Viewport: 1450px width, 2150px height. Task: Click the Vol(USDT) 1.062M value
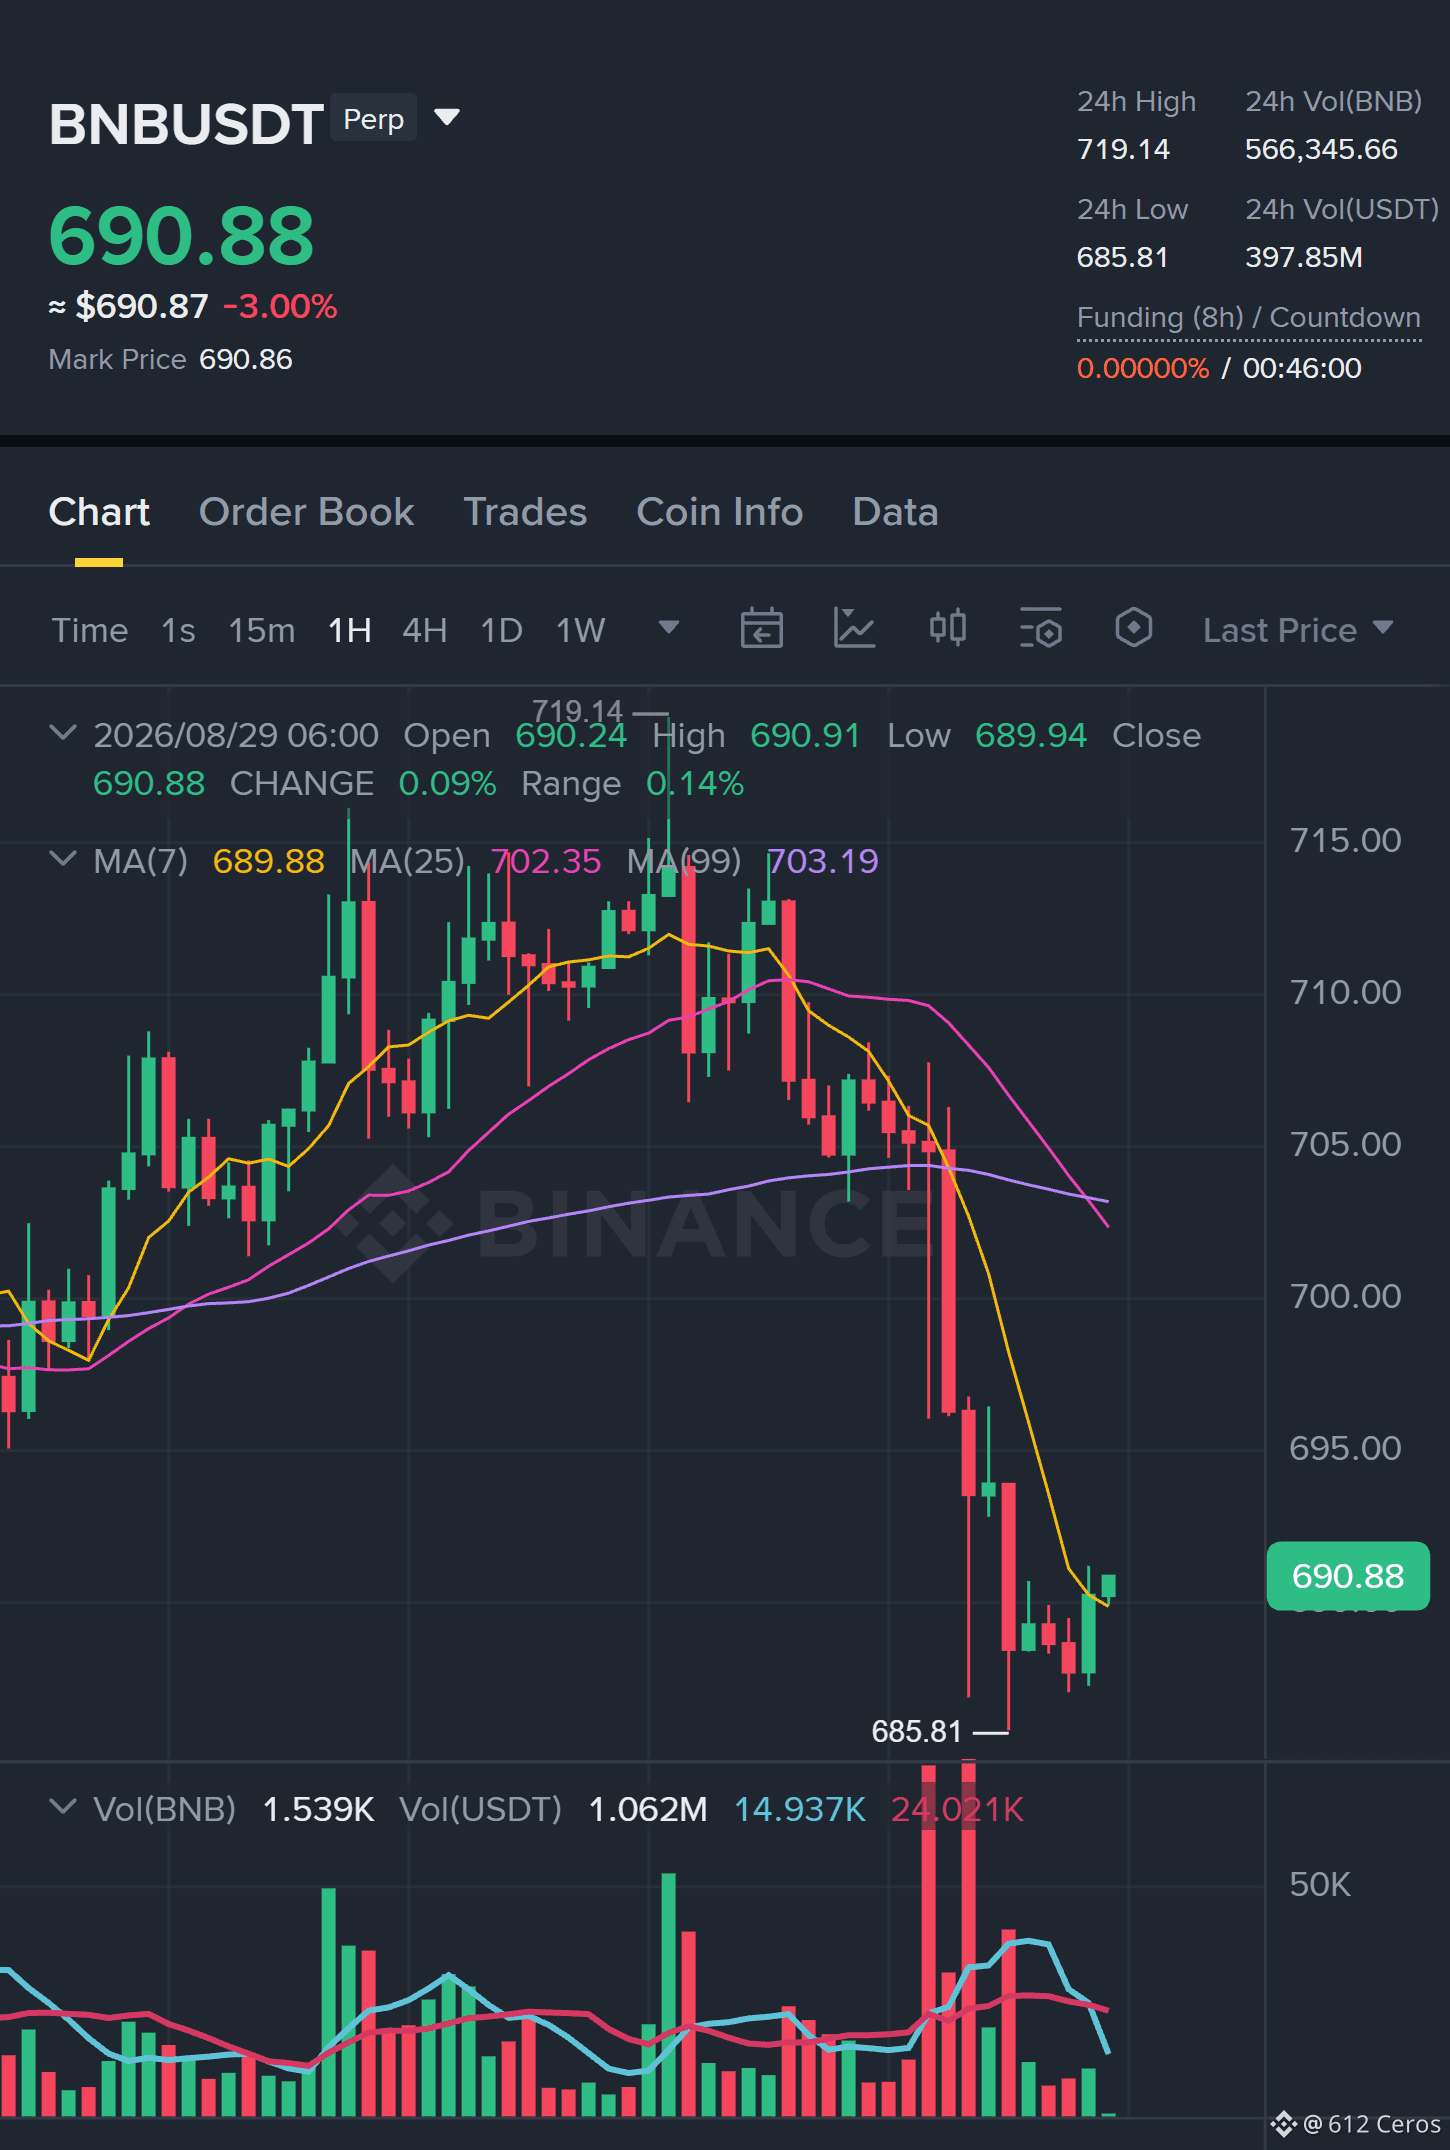click(648, 1809)
